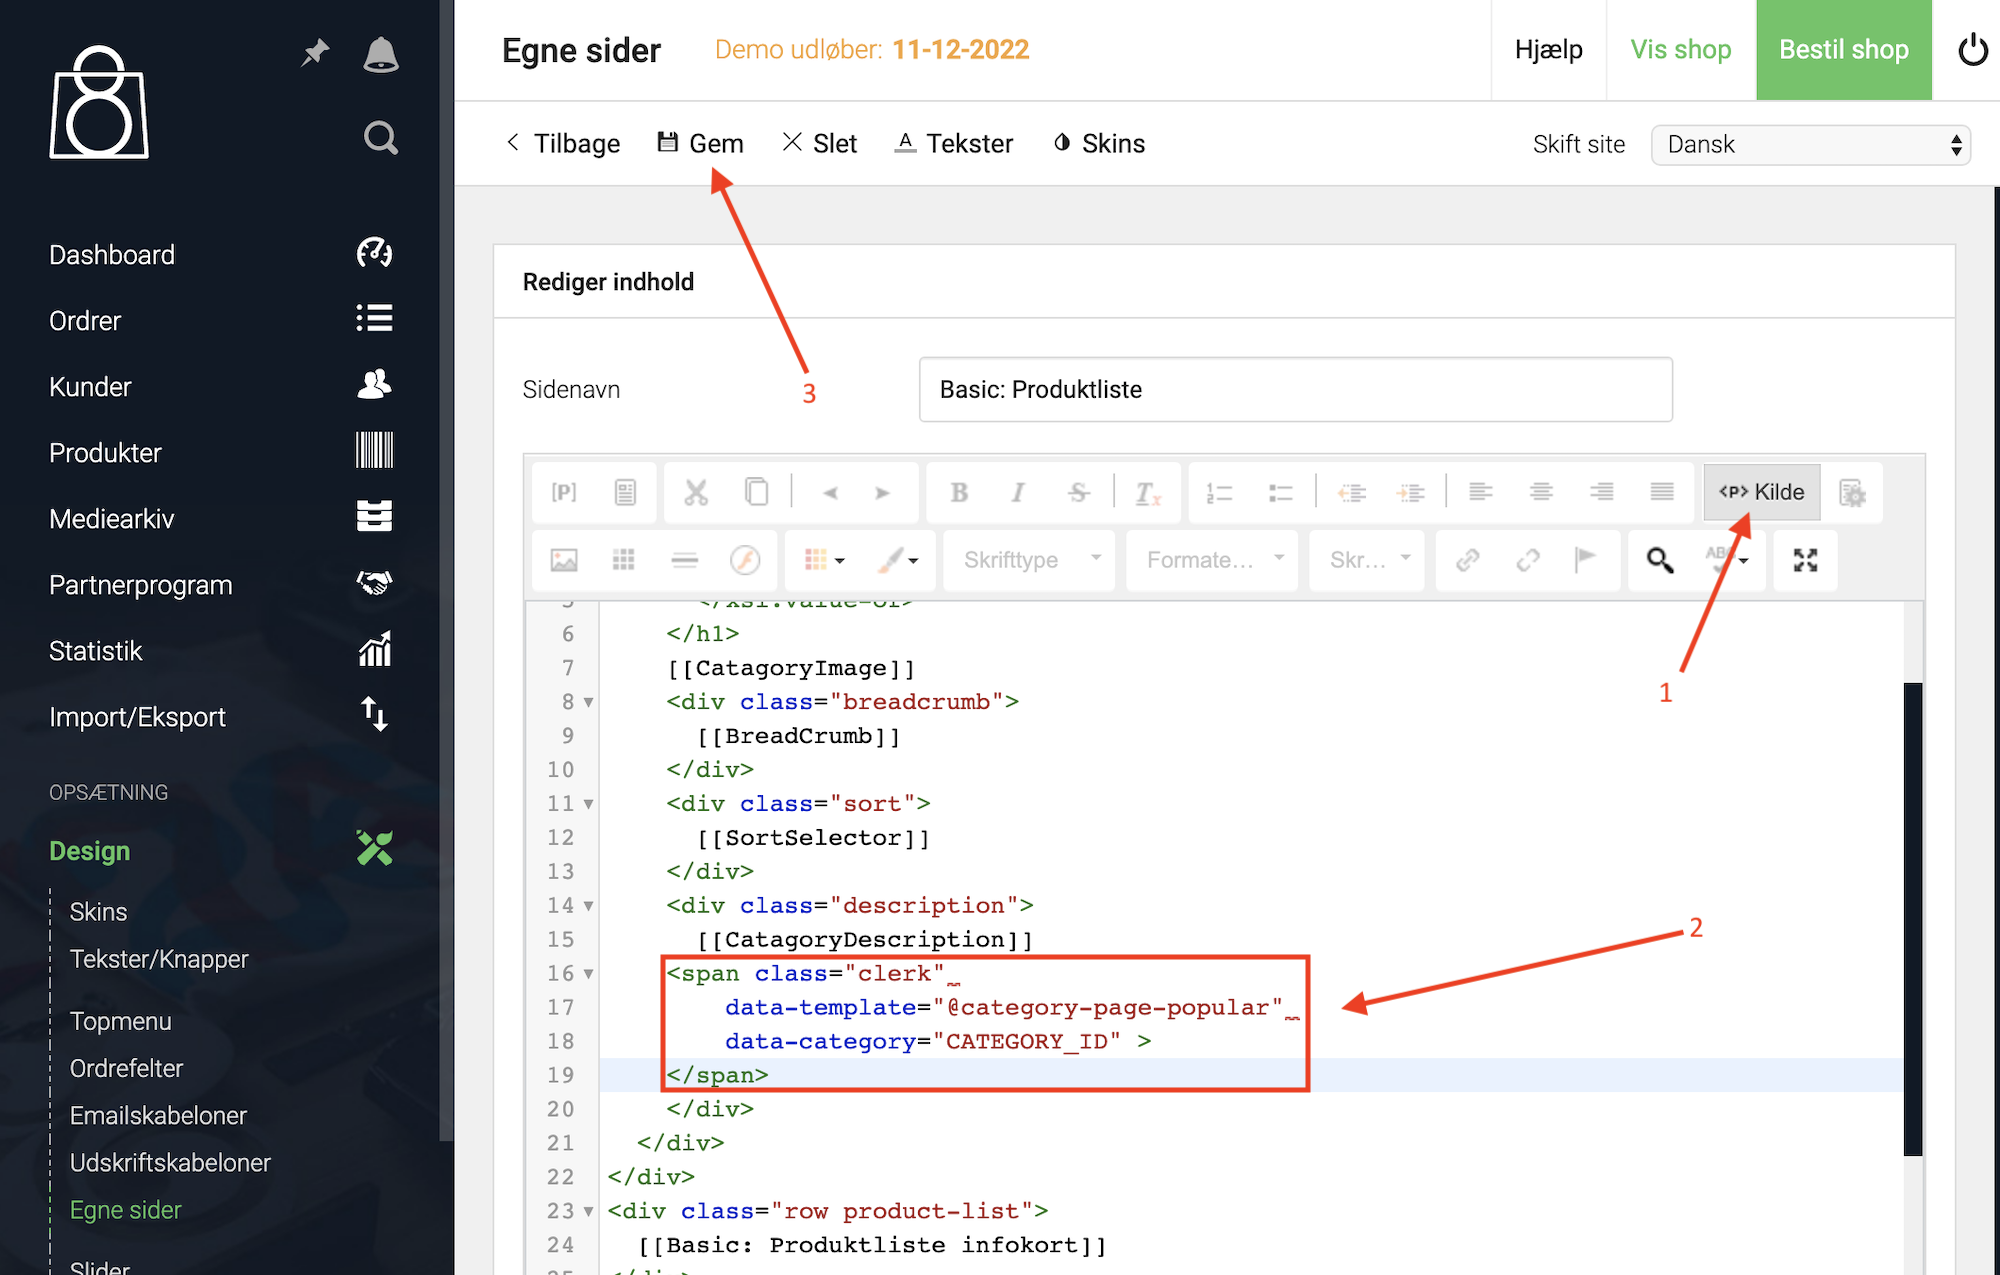Open the Skift site Dansk dropdown
This screenshot has height=1275, width=2000.
(x=1810, y=145)
